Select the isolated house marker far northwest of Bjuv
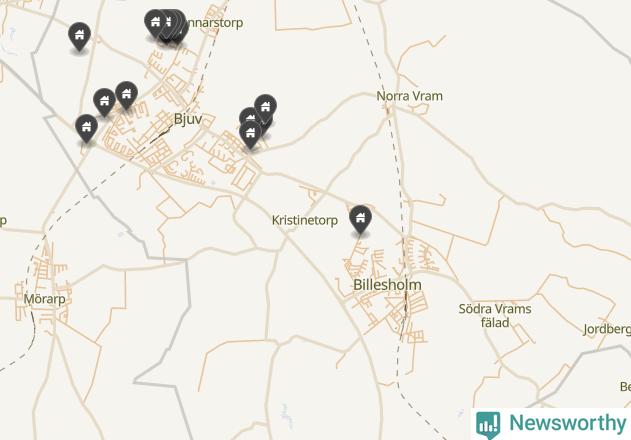This screenshot has width=631, height=440. tap(79, 37)
